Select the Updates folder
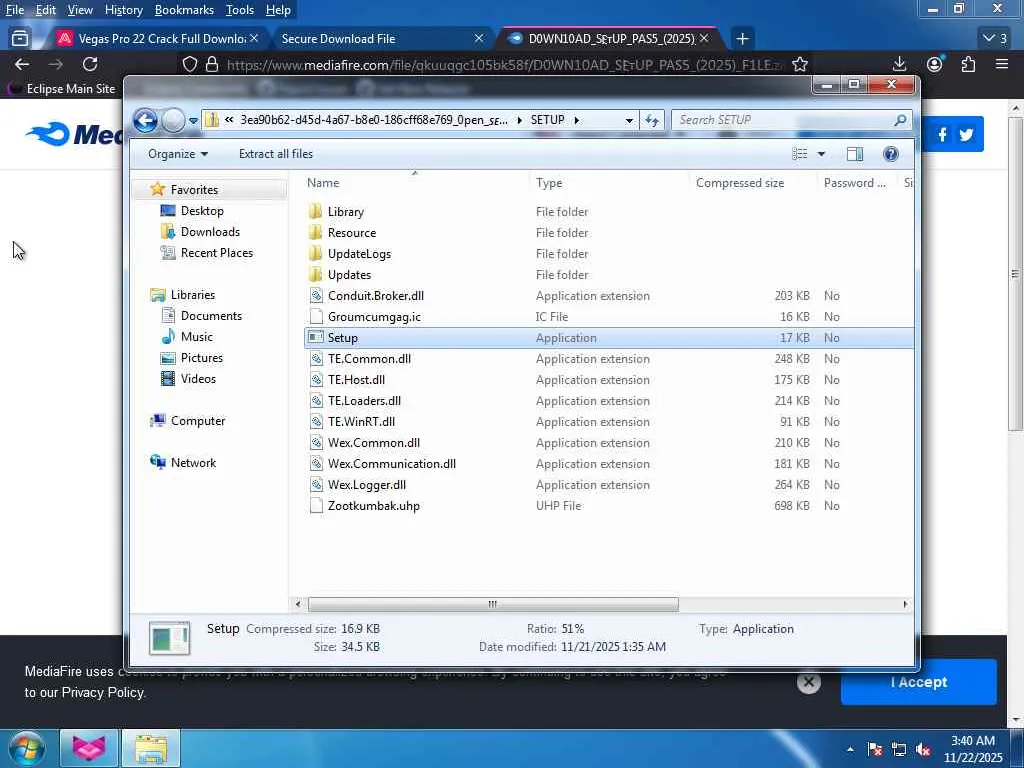The width and height of the screenshot is (1024, 768). [x=349, y=274]
